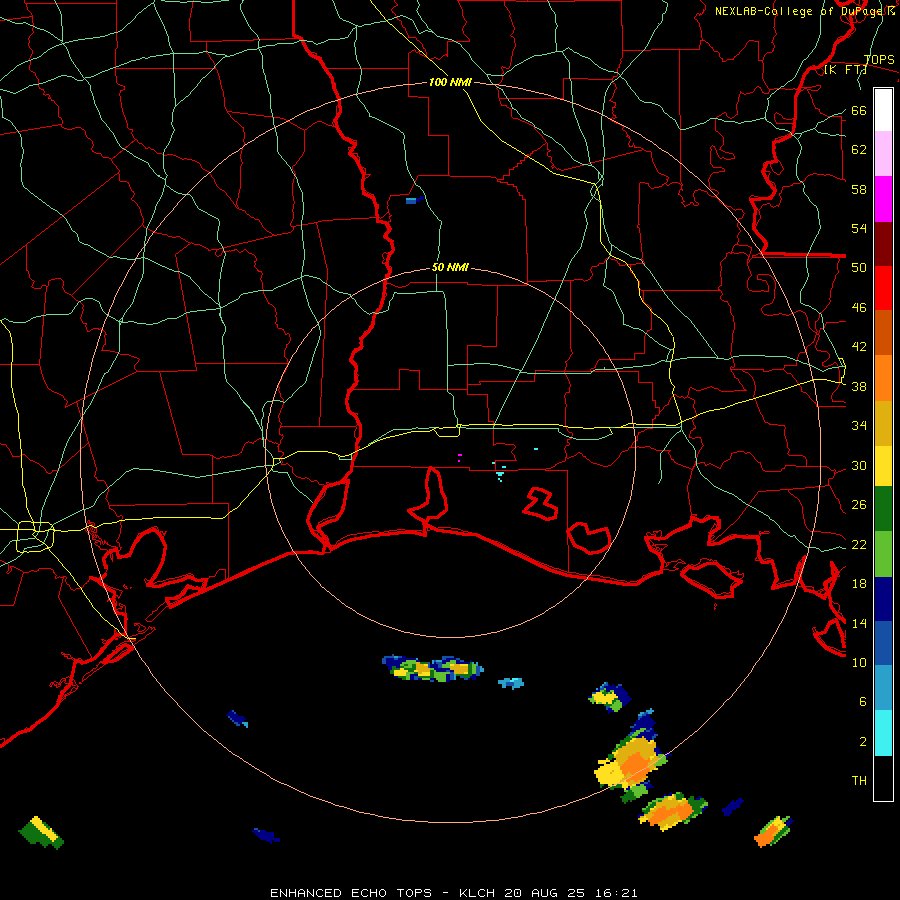Viewport: 900px width, 900px height.
Task: Click the 50 NMI range ring label
Action: click(450, 267)
